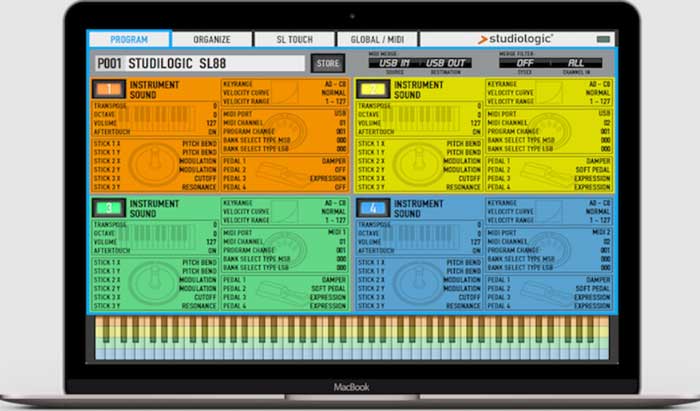Click the P001 program number
The height and width of the screenshot is (411, 700).
(109, 63)
